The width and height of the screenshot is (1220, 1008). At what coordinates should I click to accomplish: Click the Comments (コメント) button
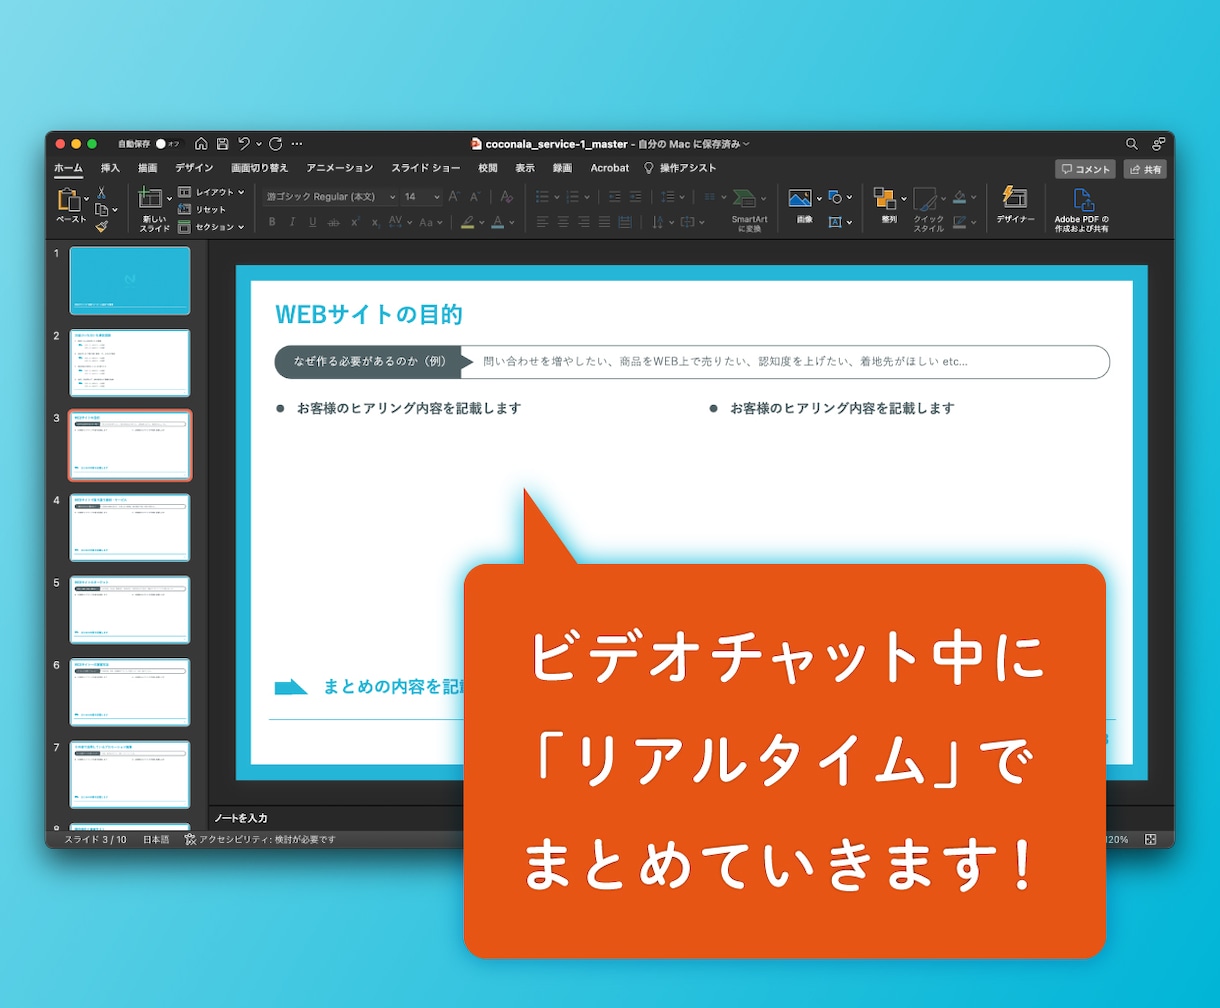click(x=1086, y=169)
